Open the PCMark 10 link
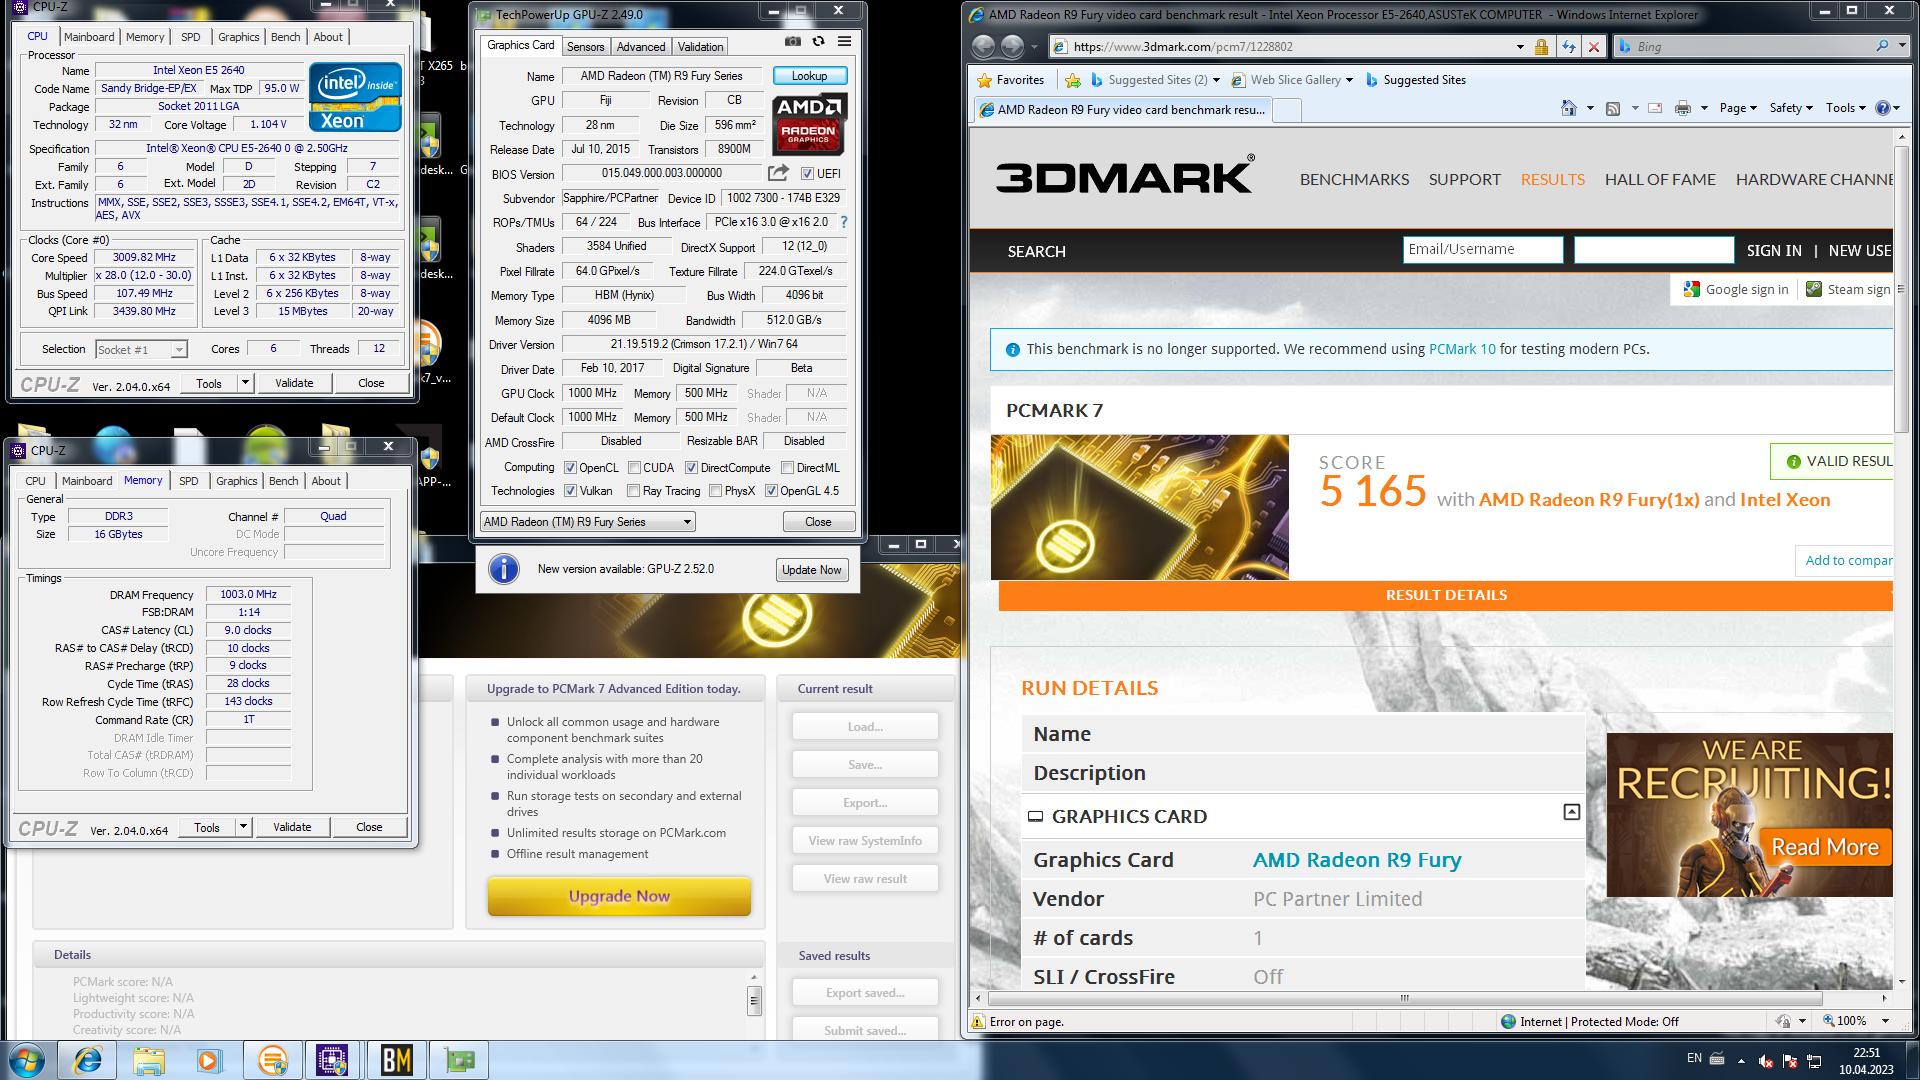Viewport: 1920px width, 1080px height. (1462, 349)
